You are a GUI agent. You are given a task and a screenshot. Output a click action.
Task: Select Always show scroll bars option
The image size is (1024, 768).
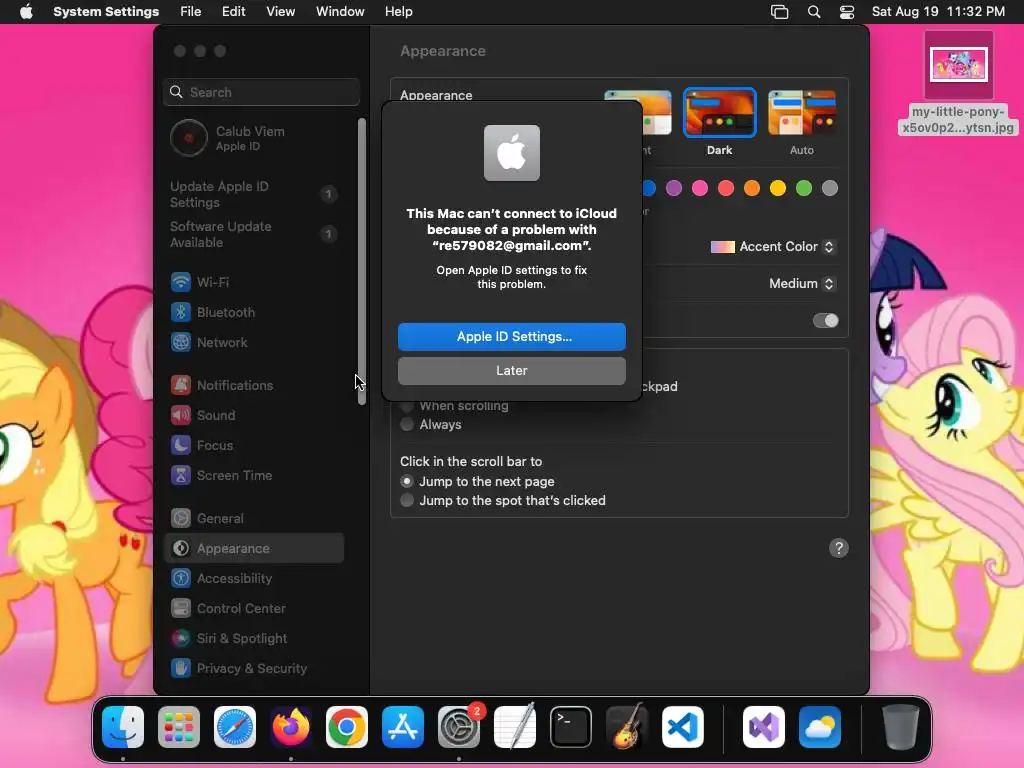(x=407, y=424)
